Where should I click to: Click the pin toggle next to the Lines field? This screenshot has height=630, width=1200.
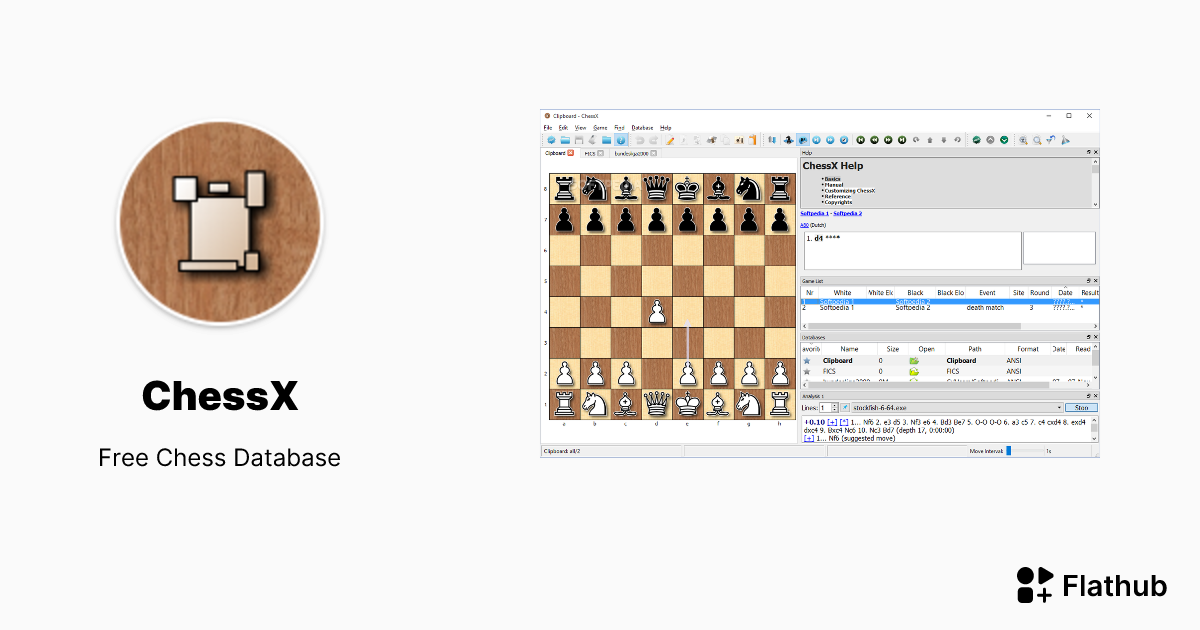tap(846, 407)
